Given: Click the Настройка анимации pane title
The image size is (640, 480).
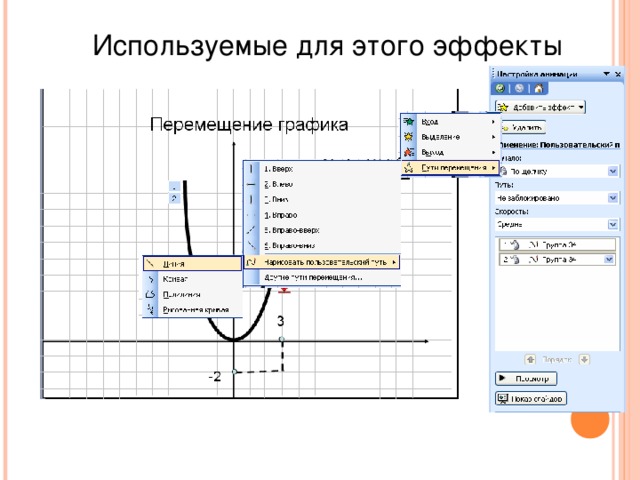Looking at the screenshot, I should pos(537,74).
